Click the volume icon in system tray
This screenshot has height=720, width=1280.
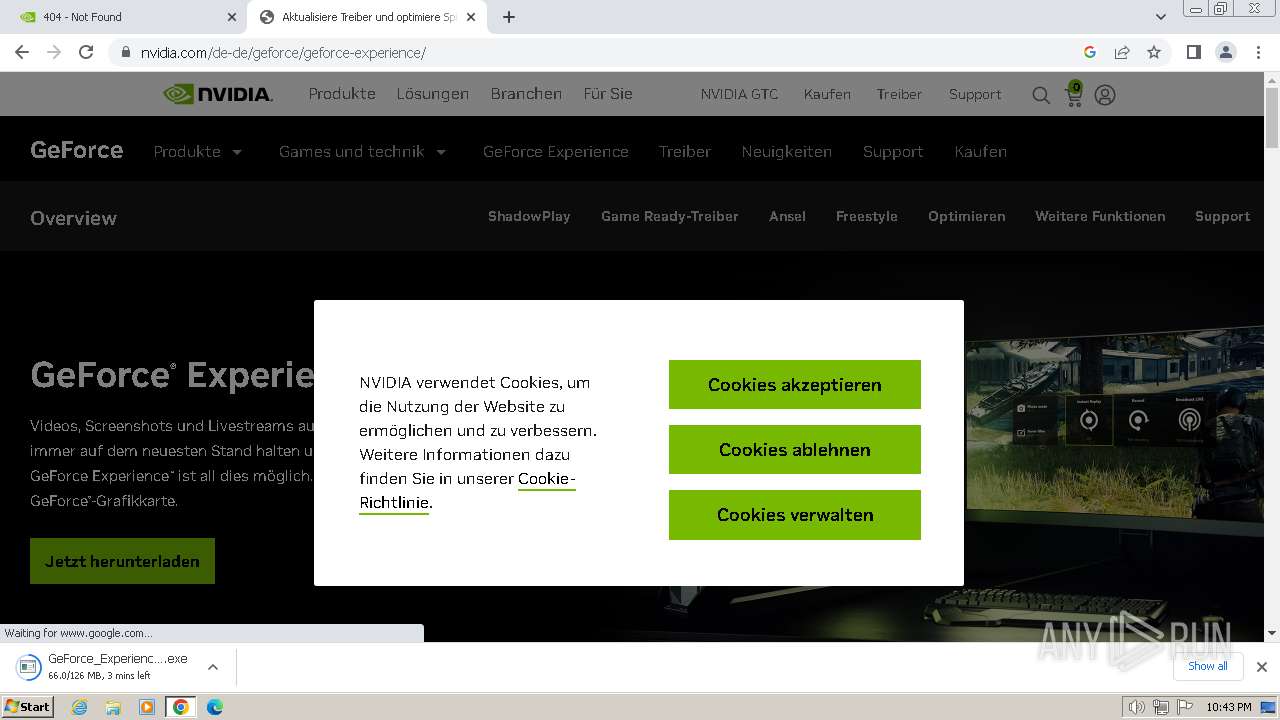click(x=1136, y=707)
